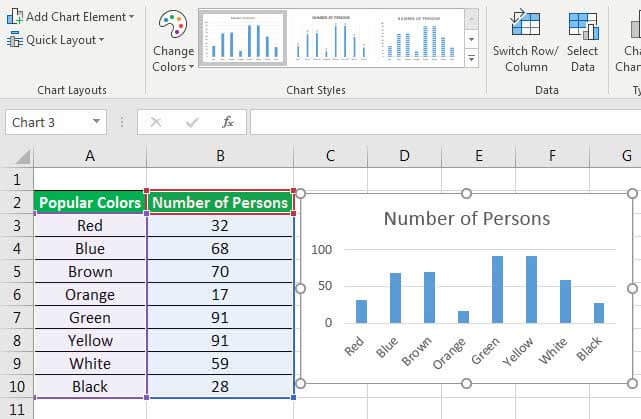This screenshot has width=641, height=419.
Task: Click the Insert Function fx icon
Action: pos(228,122)
